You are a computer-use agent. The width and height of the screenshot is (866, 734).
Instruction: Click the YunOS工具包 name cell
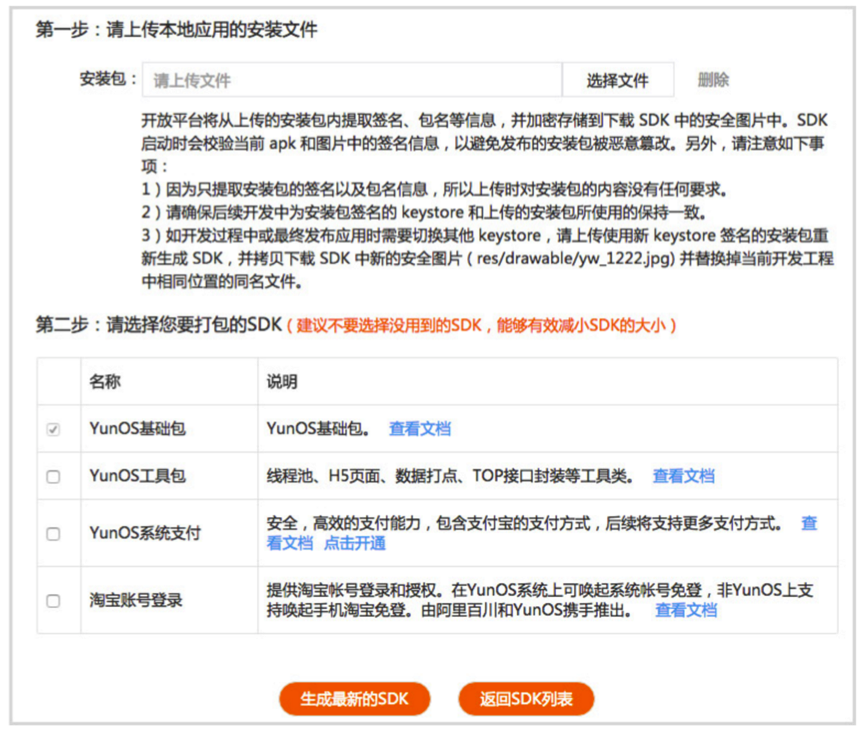pyautogui.click(x=169, y=476)
